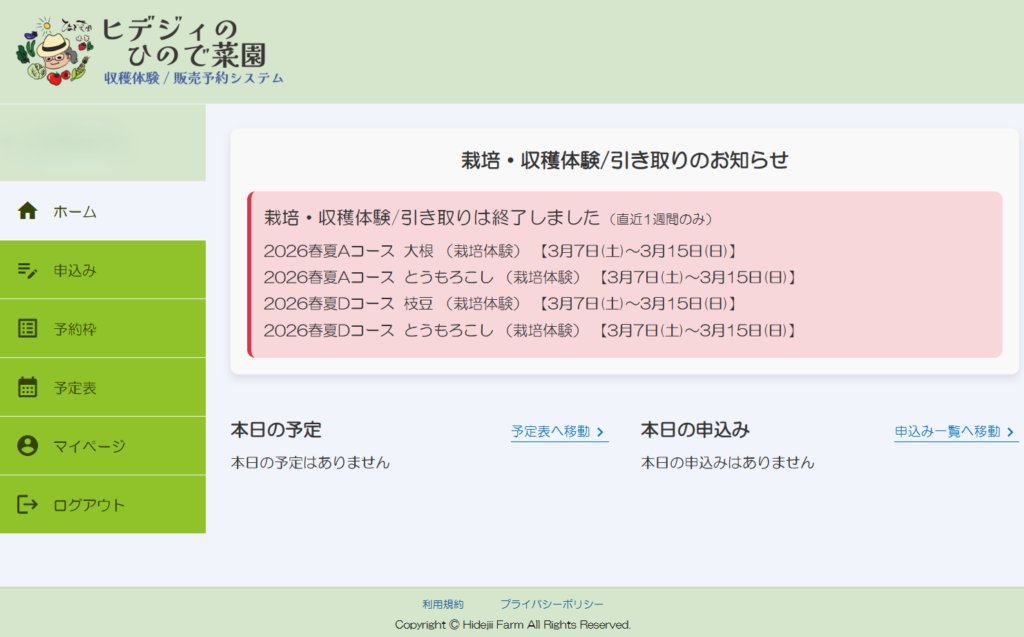Viewport: 1024px width, 637px height.
Task: Follow the 申込み一覧へ移動 link
Action: click(946, 432)
